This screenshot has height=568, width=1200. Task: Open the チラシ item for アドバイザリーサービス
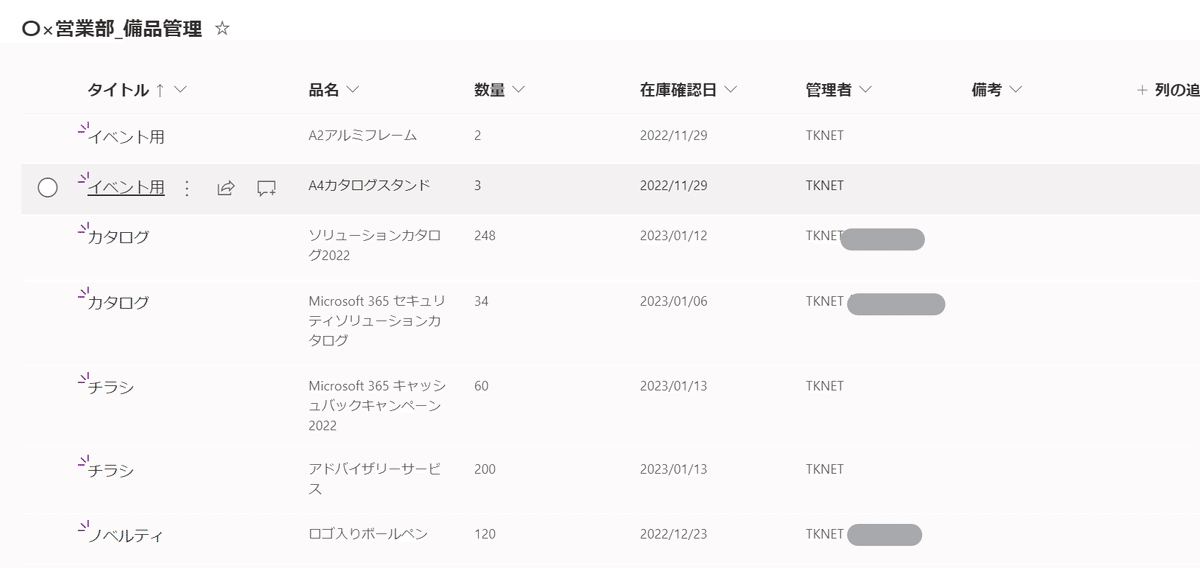(x=111, y=471)
